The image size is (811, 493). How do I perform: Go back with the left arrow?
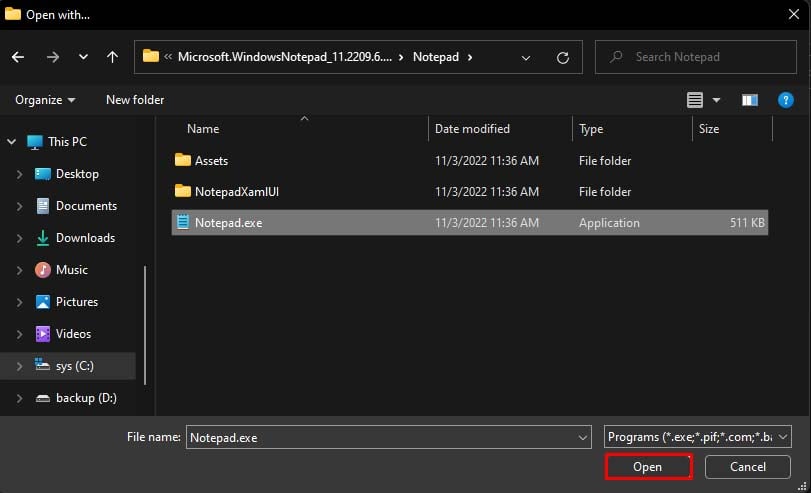pyautogui.click(x=18, y=57)
